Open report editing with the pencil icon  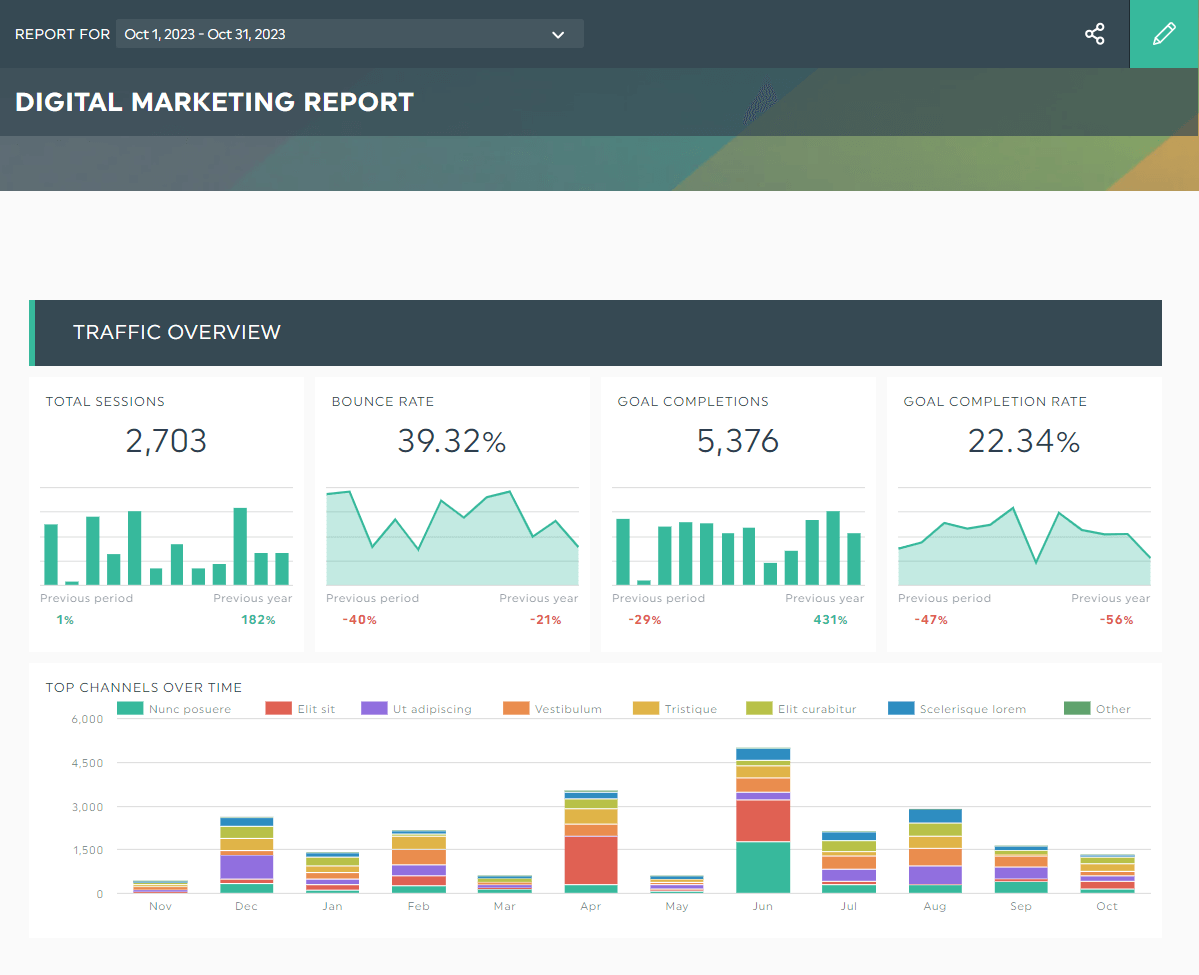click(1163, 33)
